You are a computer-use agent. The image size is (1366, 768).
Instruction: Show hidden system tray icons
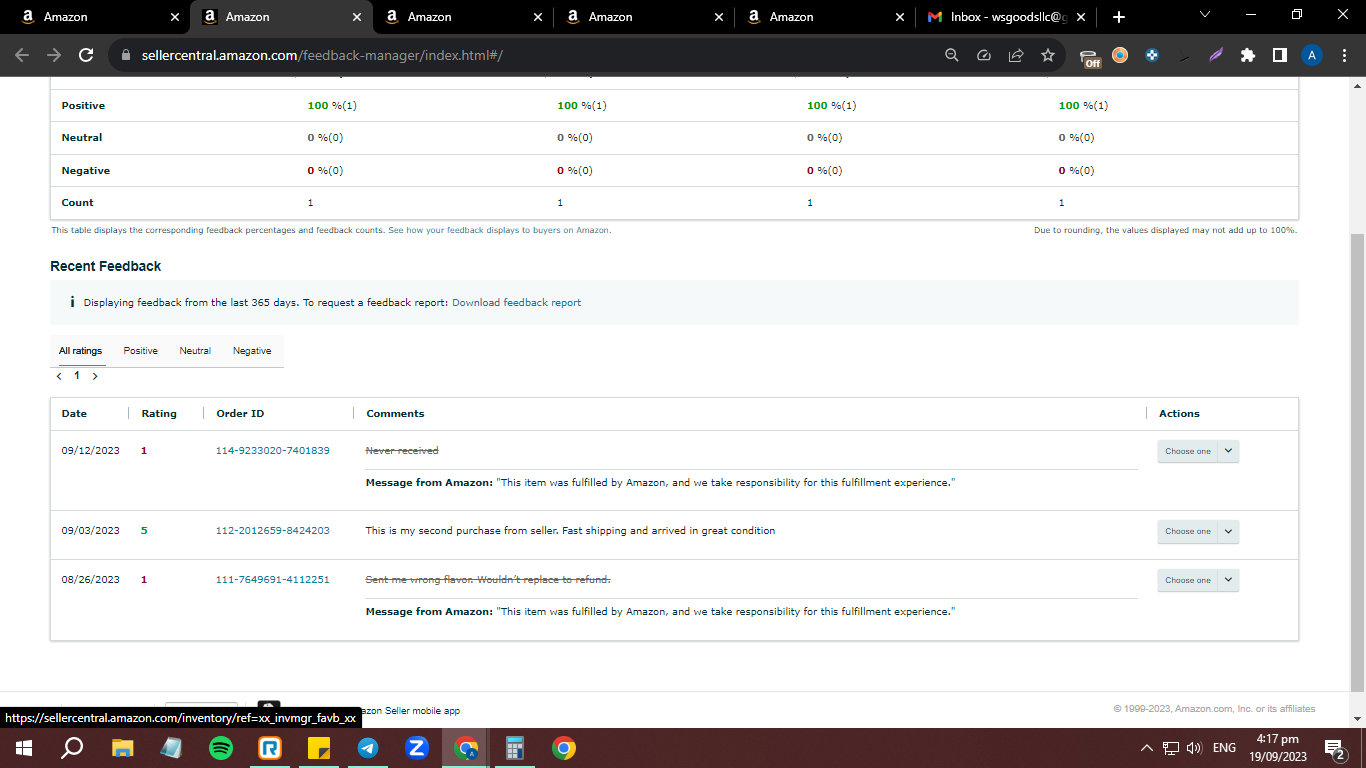tap(1147, 748)
